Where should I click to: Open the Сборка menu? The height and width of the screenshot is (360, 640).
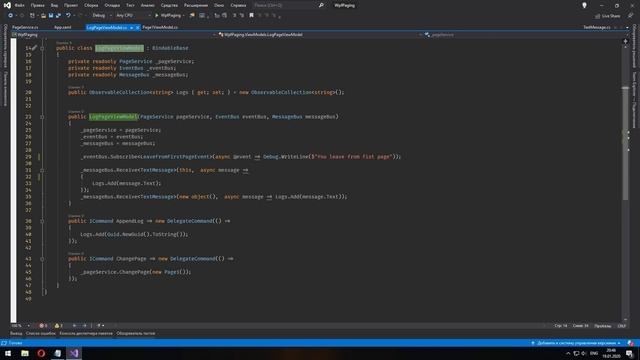[x=91, y=5]
